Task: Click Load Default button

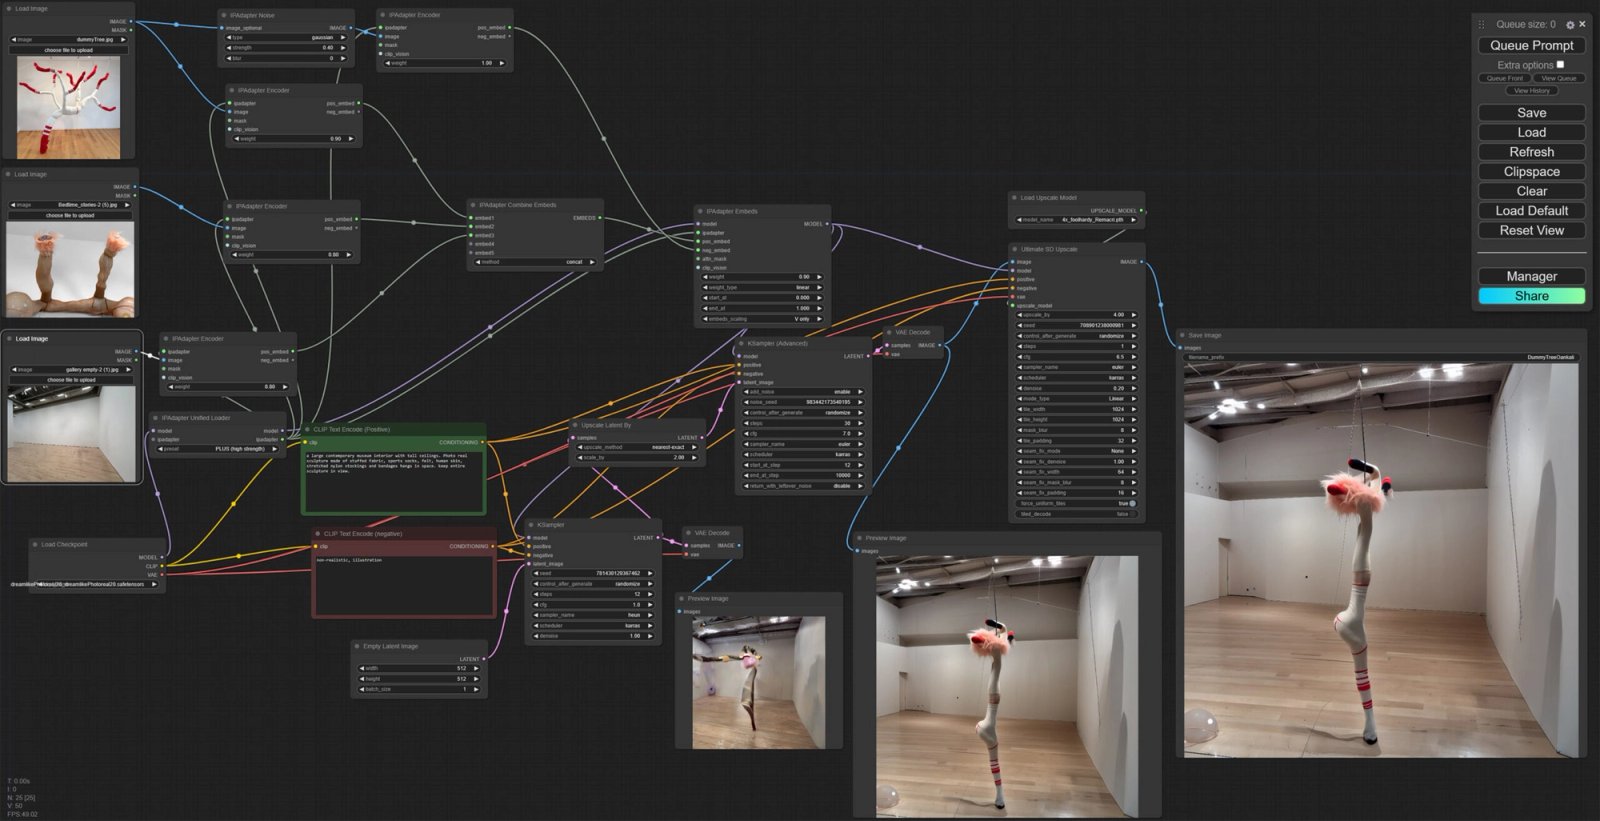Action: point(1531,211)
